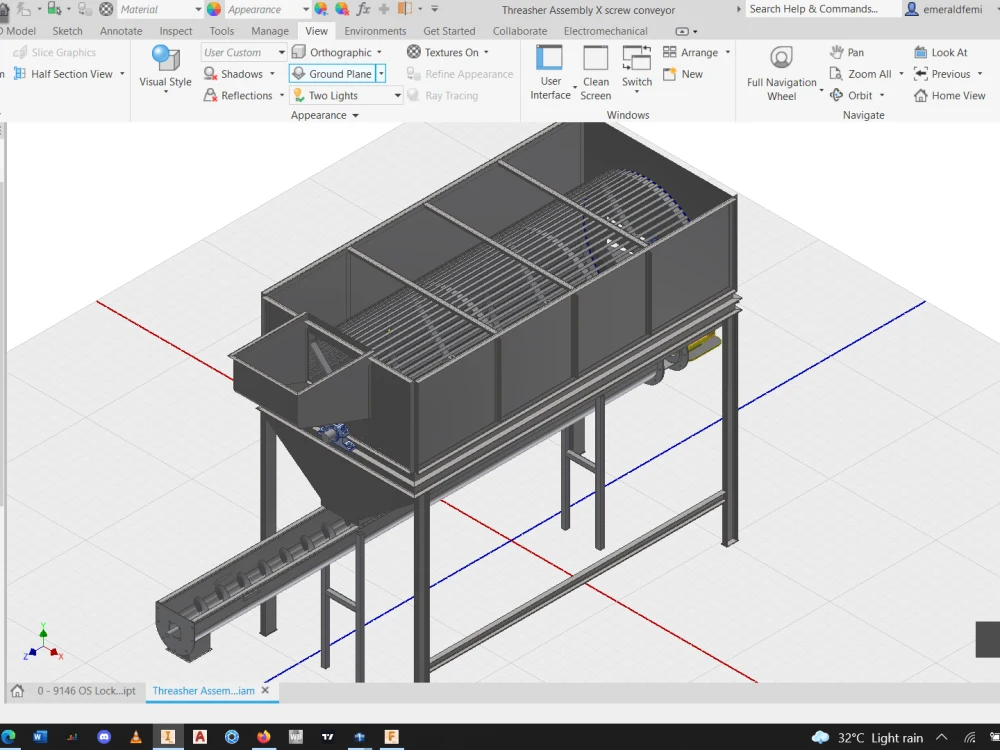Select the thresher hopper chute in the model

tap(300, 370)
